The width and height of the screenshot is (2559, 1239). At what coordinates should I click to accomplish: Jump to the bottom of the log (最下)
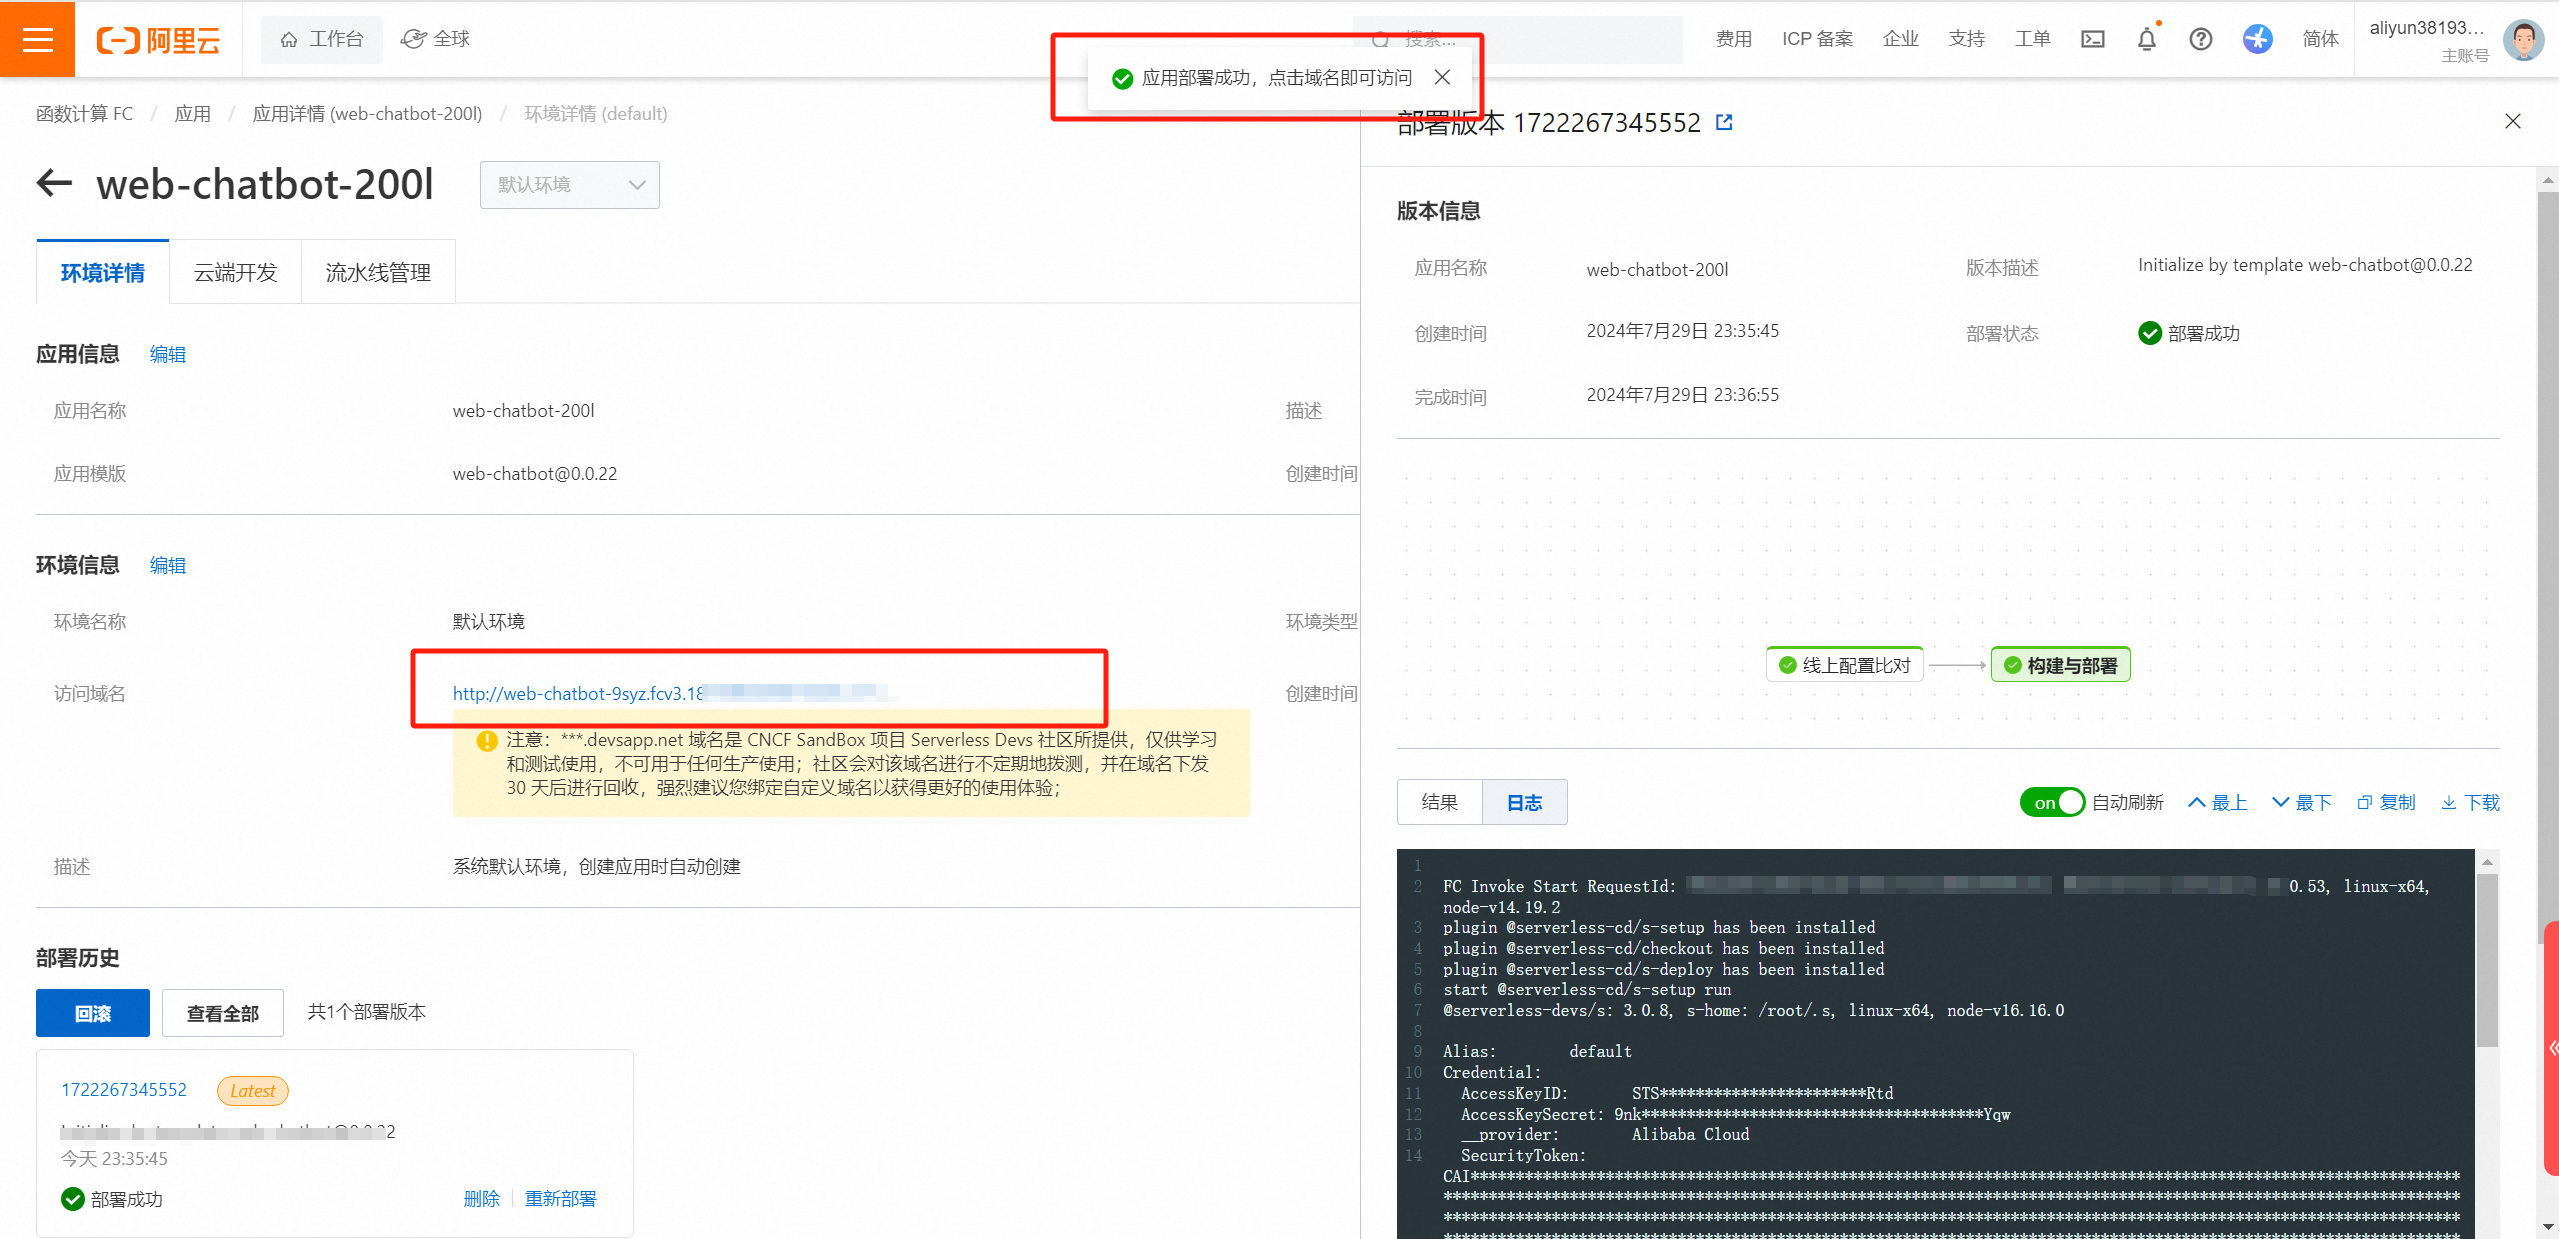(2301, 802)
